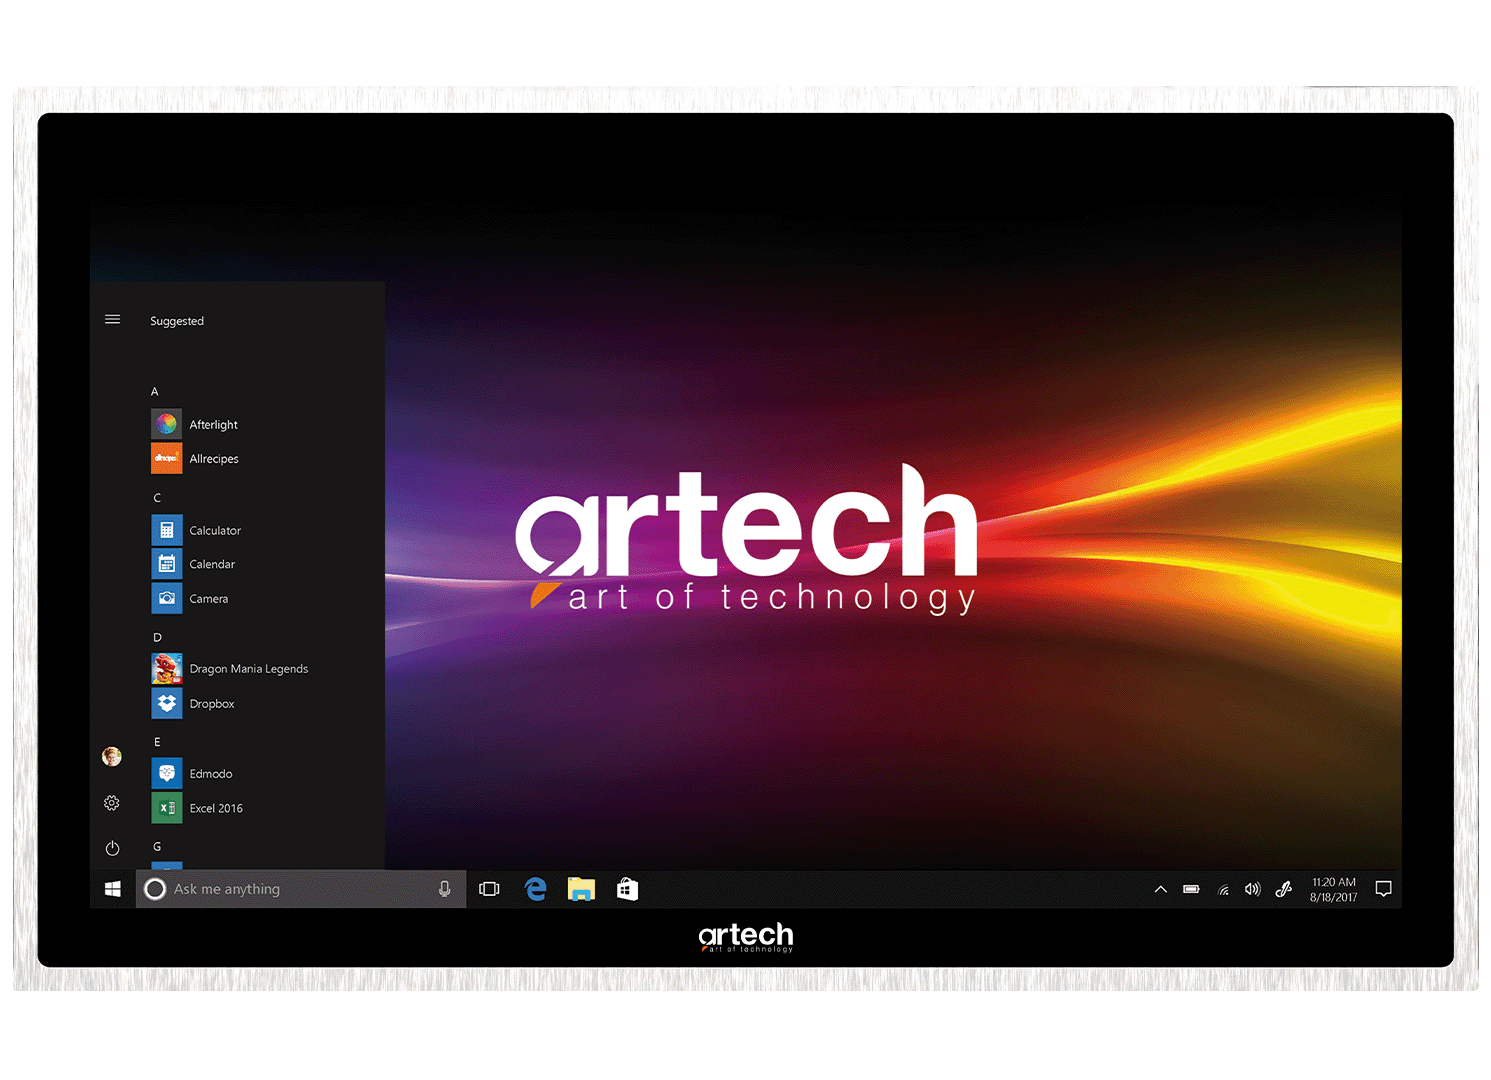Expand the Start menu hamburger

[x=112, y=320]
